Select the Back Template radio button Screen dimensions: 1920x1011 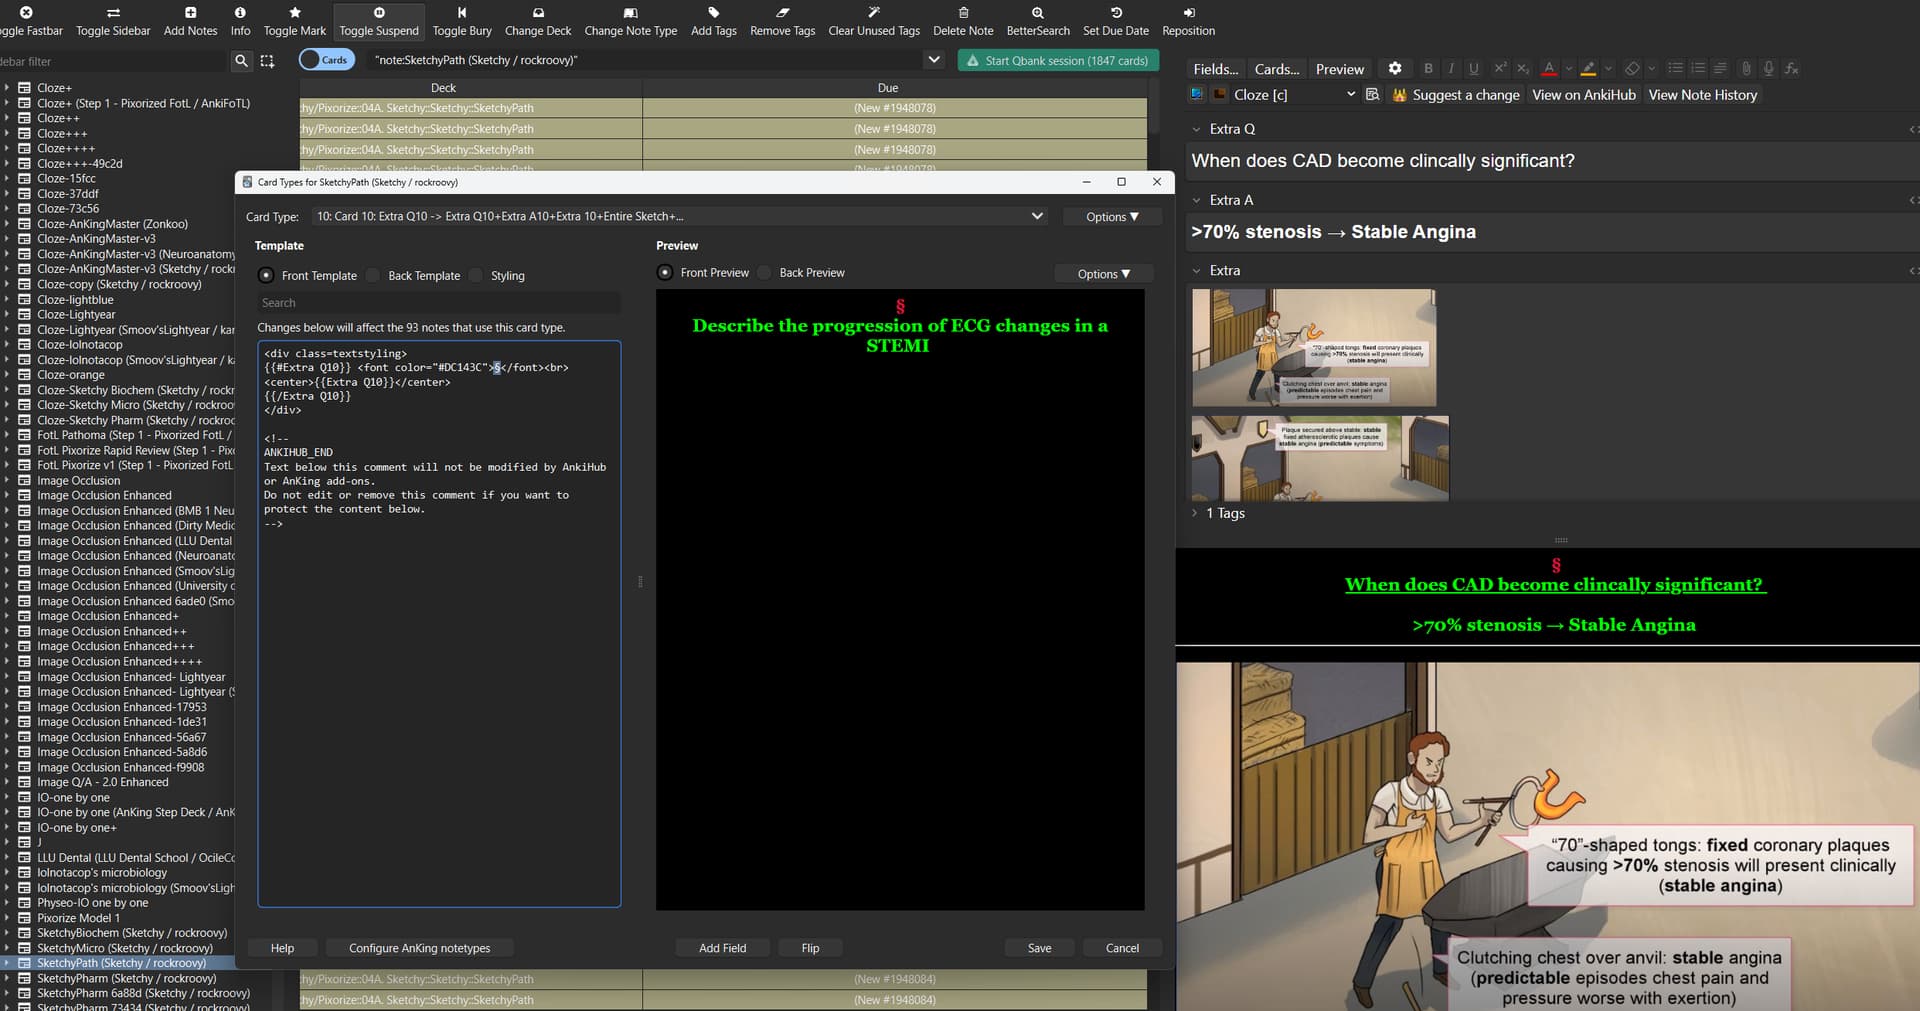pyautogui.click(x=374, y=276)
